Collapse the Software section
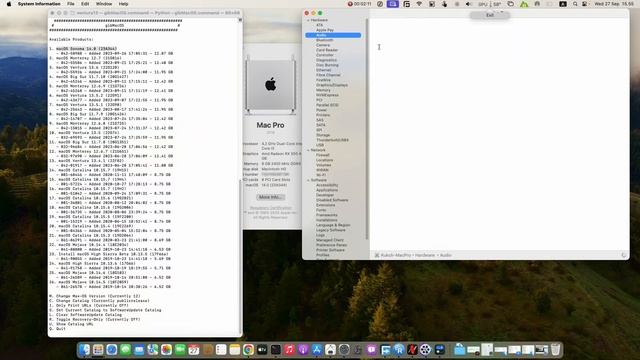The width and height of the screenshot is (640, 360). [x=309, y=180]
